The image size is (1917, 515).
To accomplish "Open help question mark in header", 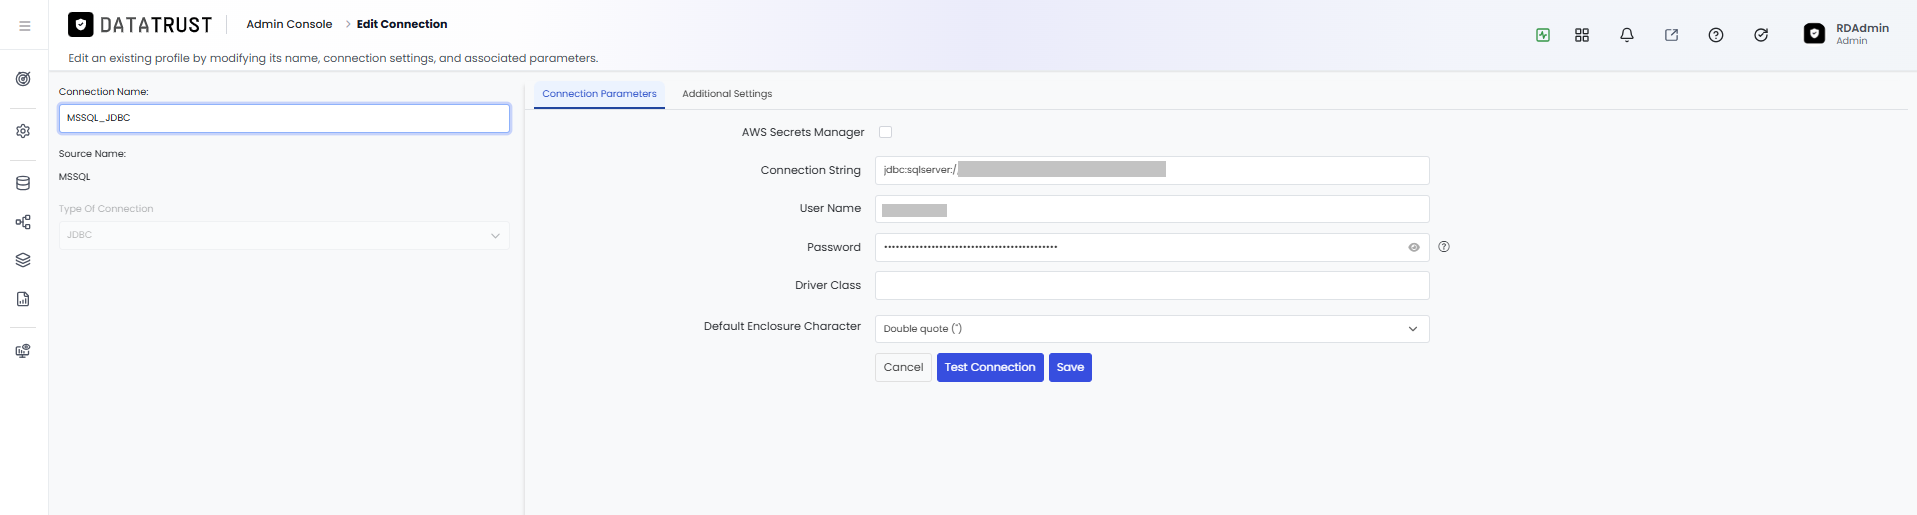I will (1716, 35).
